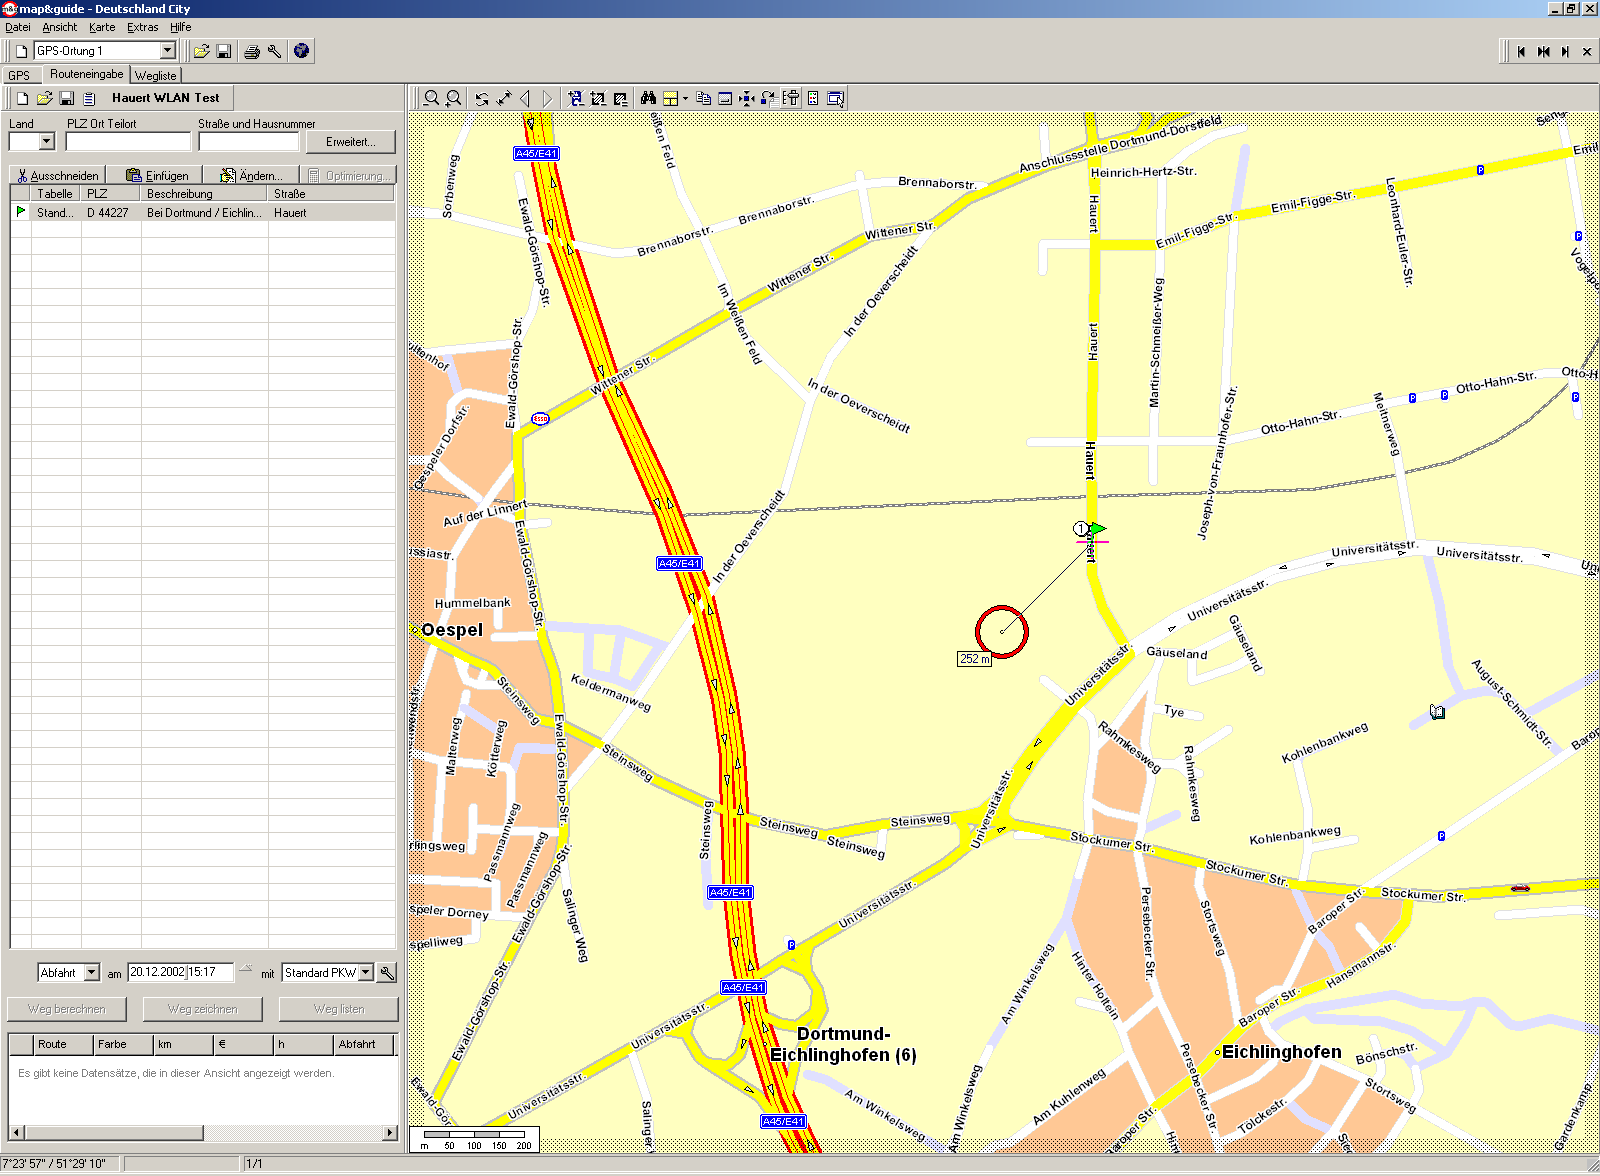Image resolution: width=1600 pixels, height=1176 pixels.
Task: Click the Ausschneiden button
Action: [57, 175]
